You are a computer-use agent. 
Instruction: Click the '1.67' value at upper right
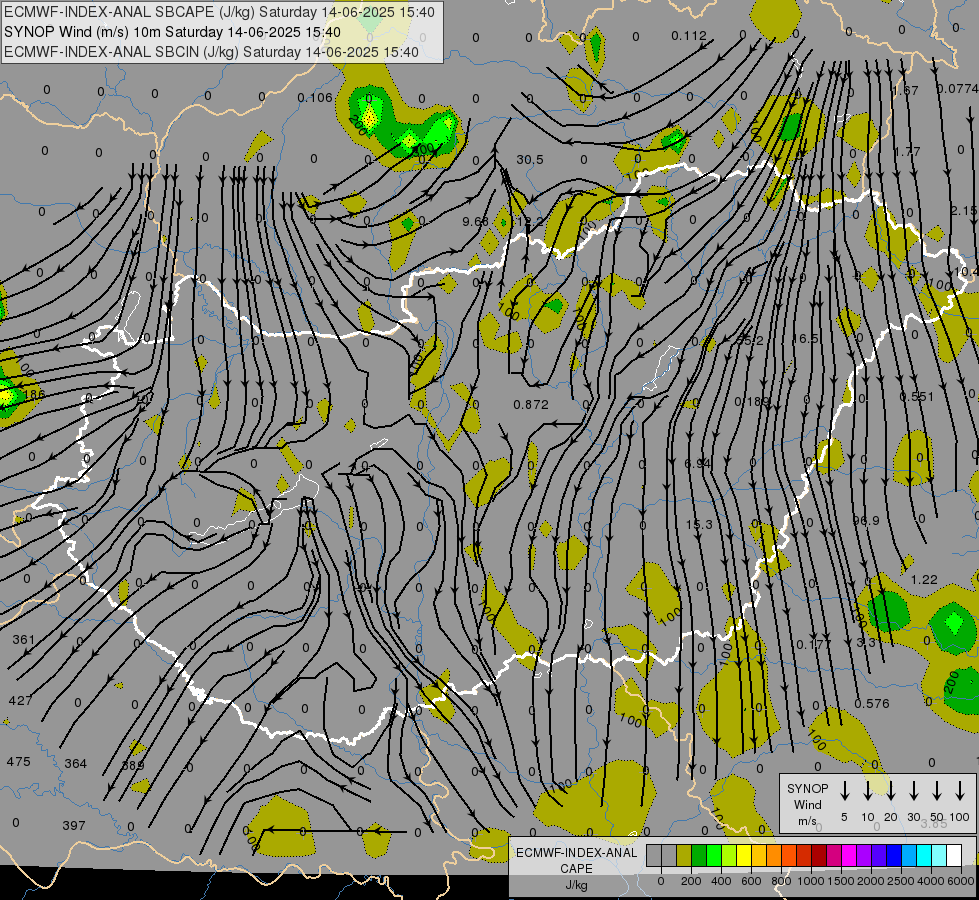point(905,91)
